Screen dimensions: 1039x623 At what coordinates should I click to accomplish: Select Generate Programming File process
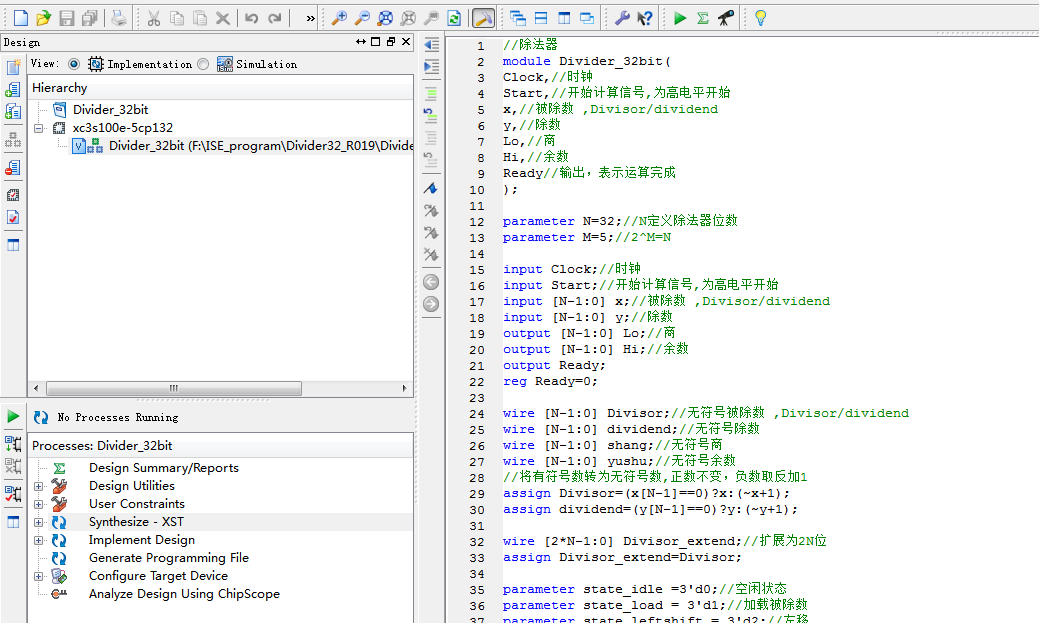pyautogui.click(x=168, y=558)
